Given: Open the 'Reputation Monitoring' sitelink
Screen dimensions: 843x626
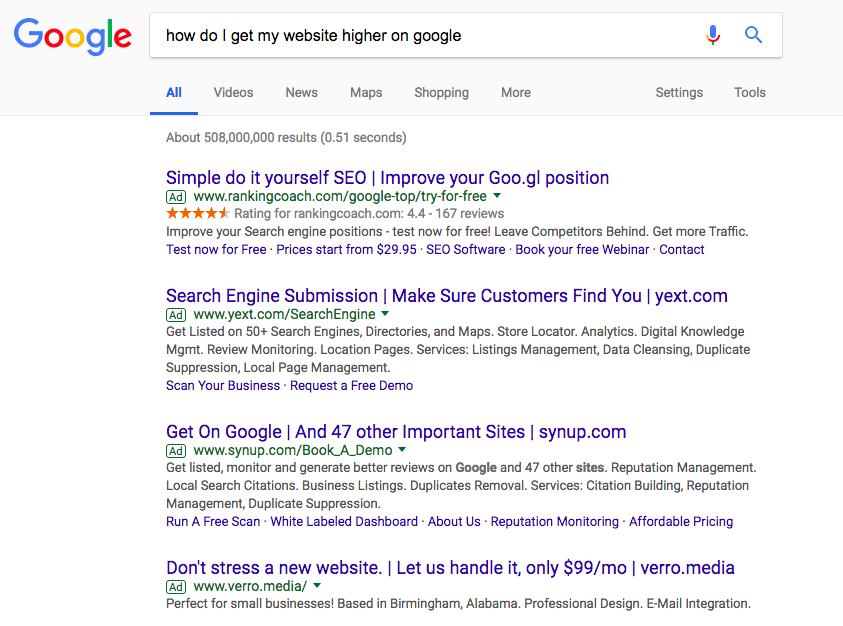Looking at the screenshot, I should pos(555,522).
